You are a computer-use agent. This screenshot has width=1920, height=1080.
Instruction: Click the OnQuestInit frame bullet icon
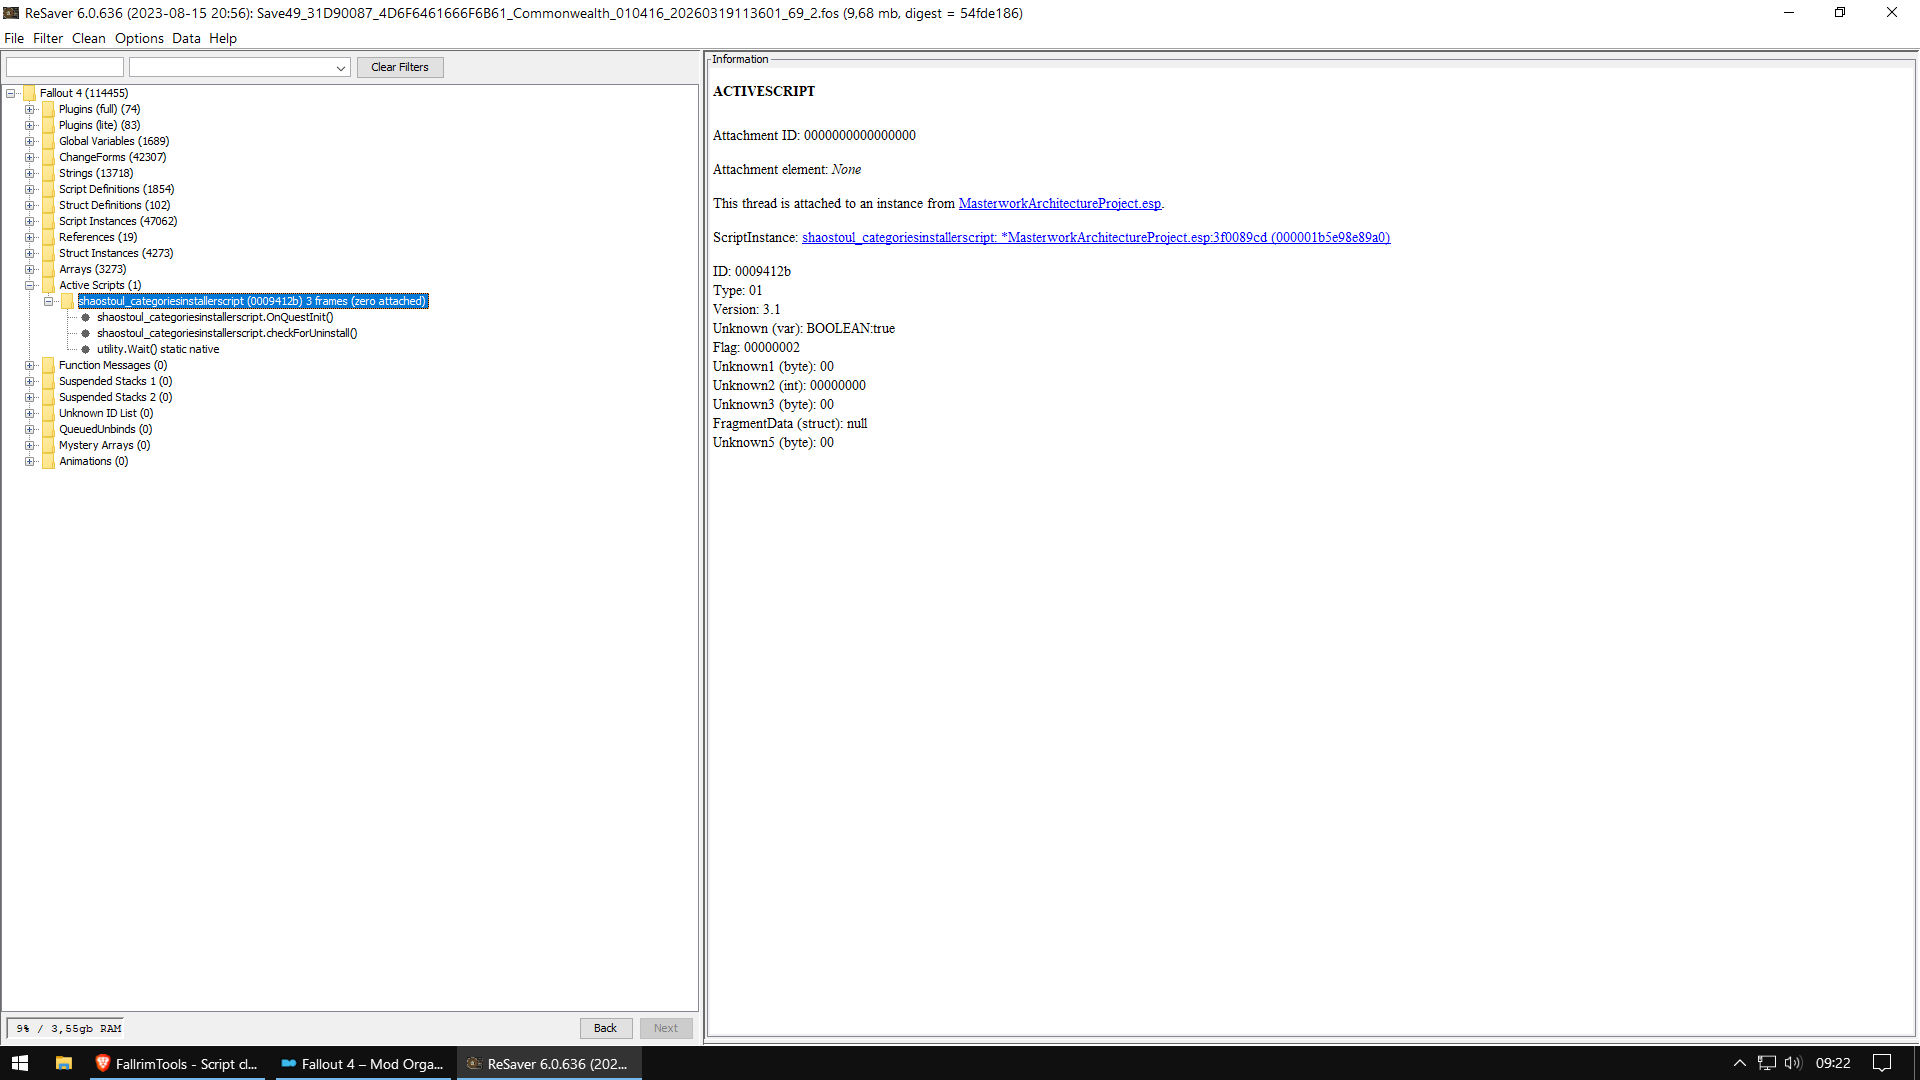point(86,317)
